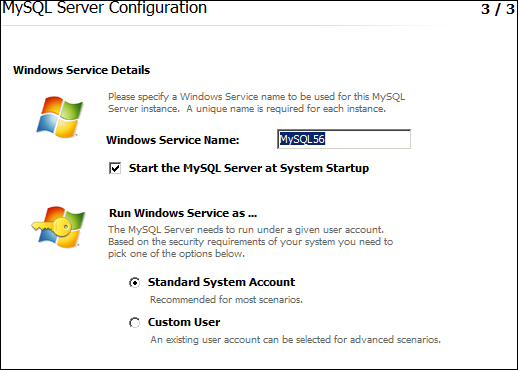Click the An existing user account description

295,340
